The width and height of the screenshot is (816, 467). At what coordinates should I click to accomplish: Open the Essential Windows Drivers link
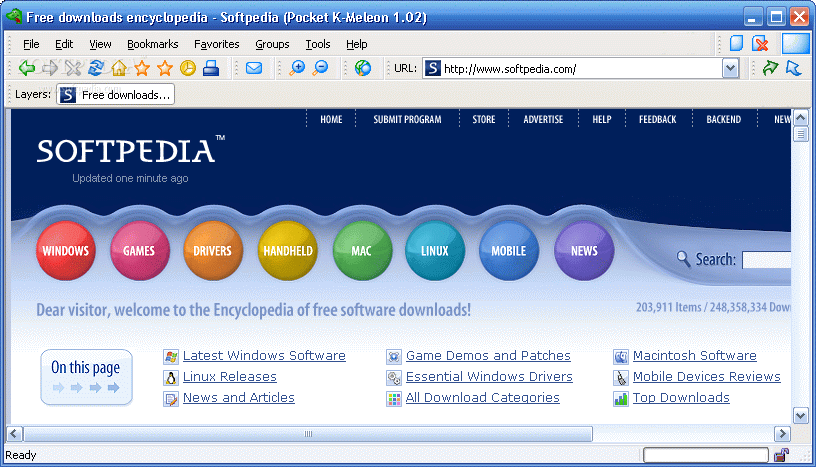[x=489, y=376]
